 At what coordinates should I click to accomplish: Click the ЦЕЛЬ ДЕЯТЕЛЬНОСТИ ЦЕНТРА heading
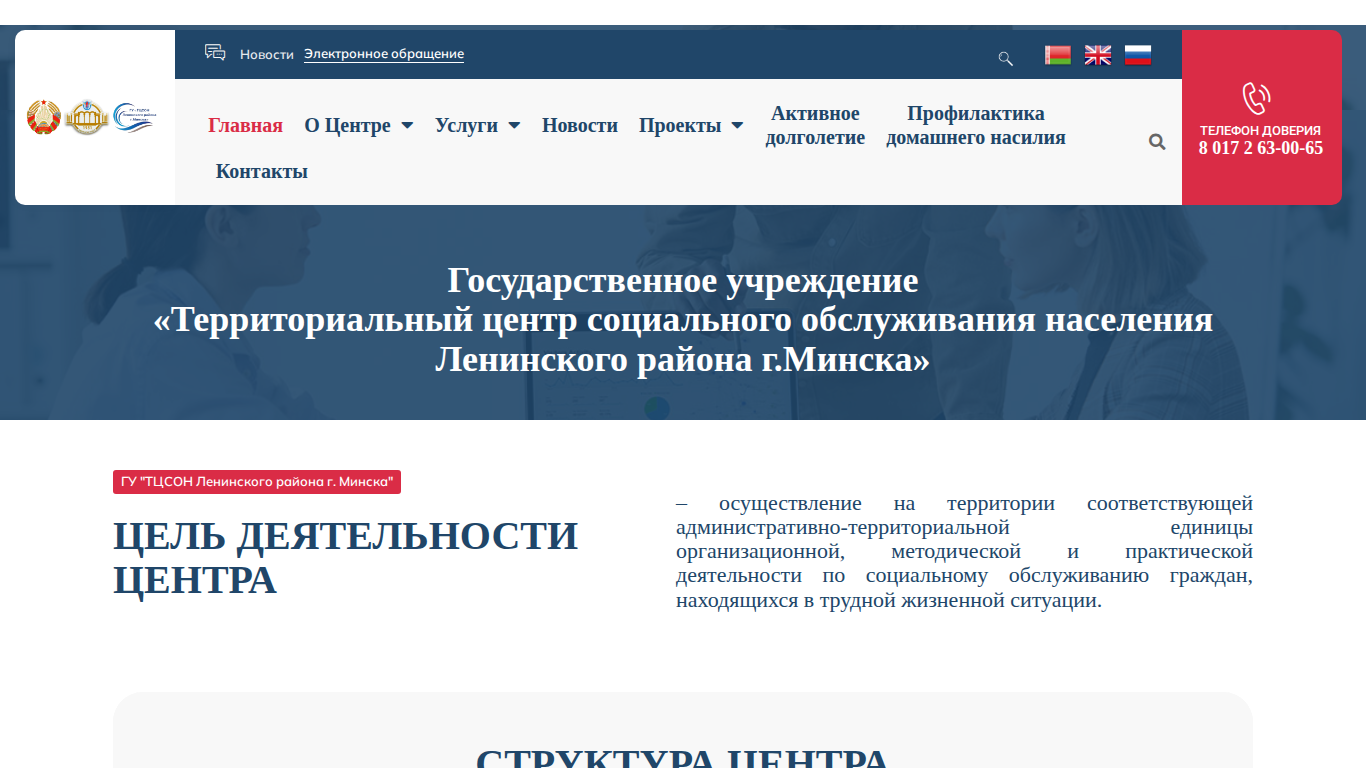(x=346, y=558)
